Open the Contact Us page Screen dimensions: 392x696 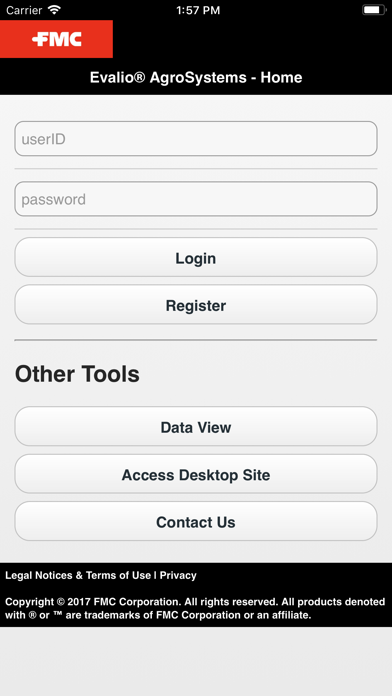click(x=196, y=522)
